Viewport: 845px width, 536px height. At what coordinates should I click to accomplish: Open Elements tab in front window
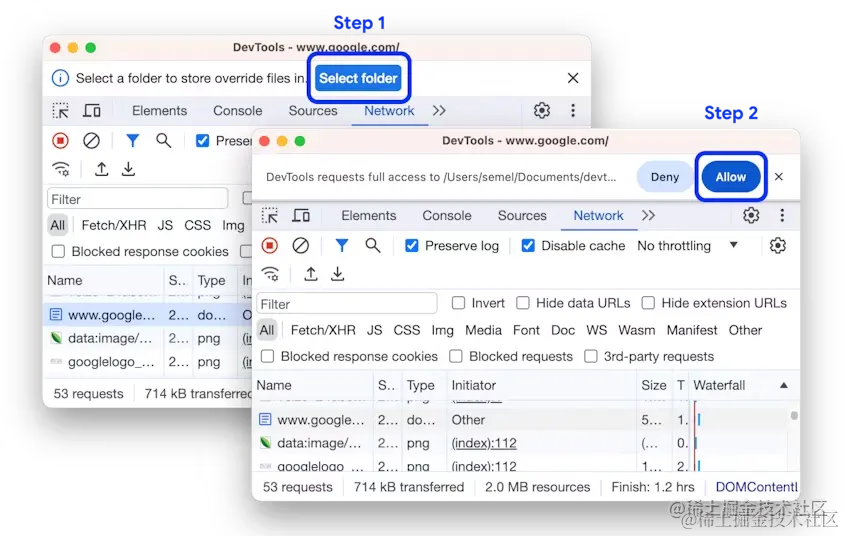[x=369, y=215]
